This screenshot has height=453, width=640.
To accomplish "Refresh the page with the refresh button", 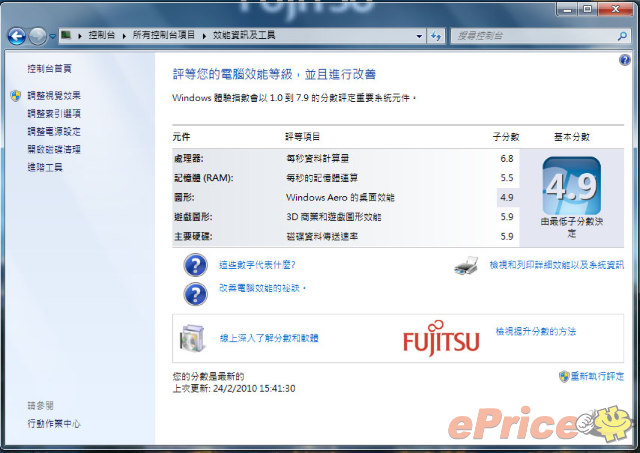I will pos(436,36).
